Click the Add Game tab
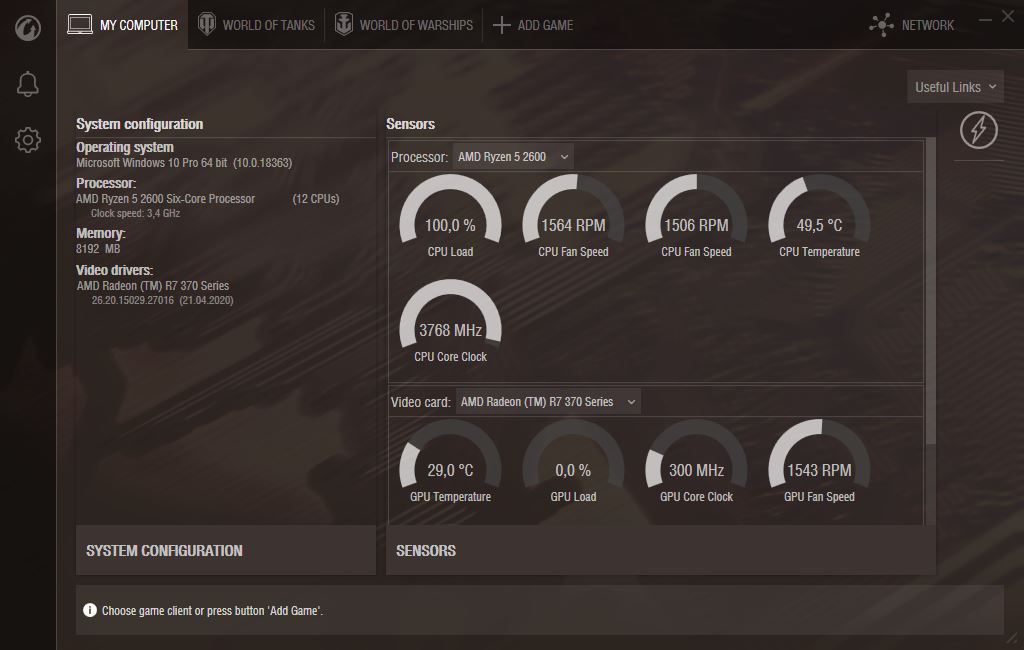 point(533,25)
